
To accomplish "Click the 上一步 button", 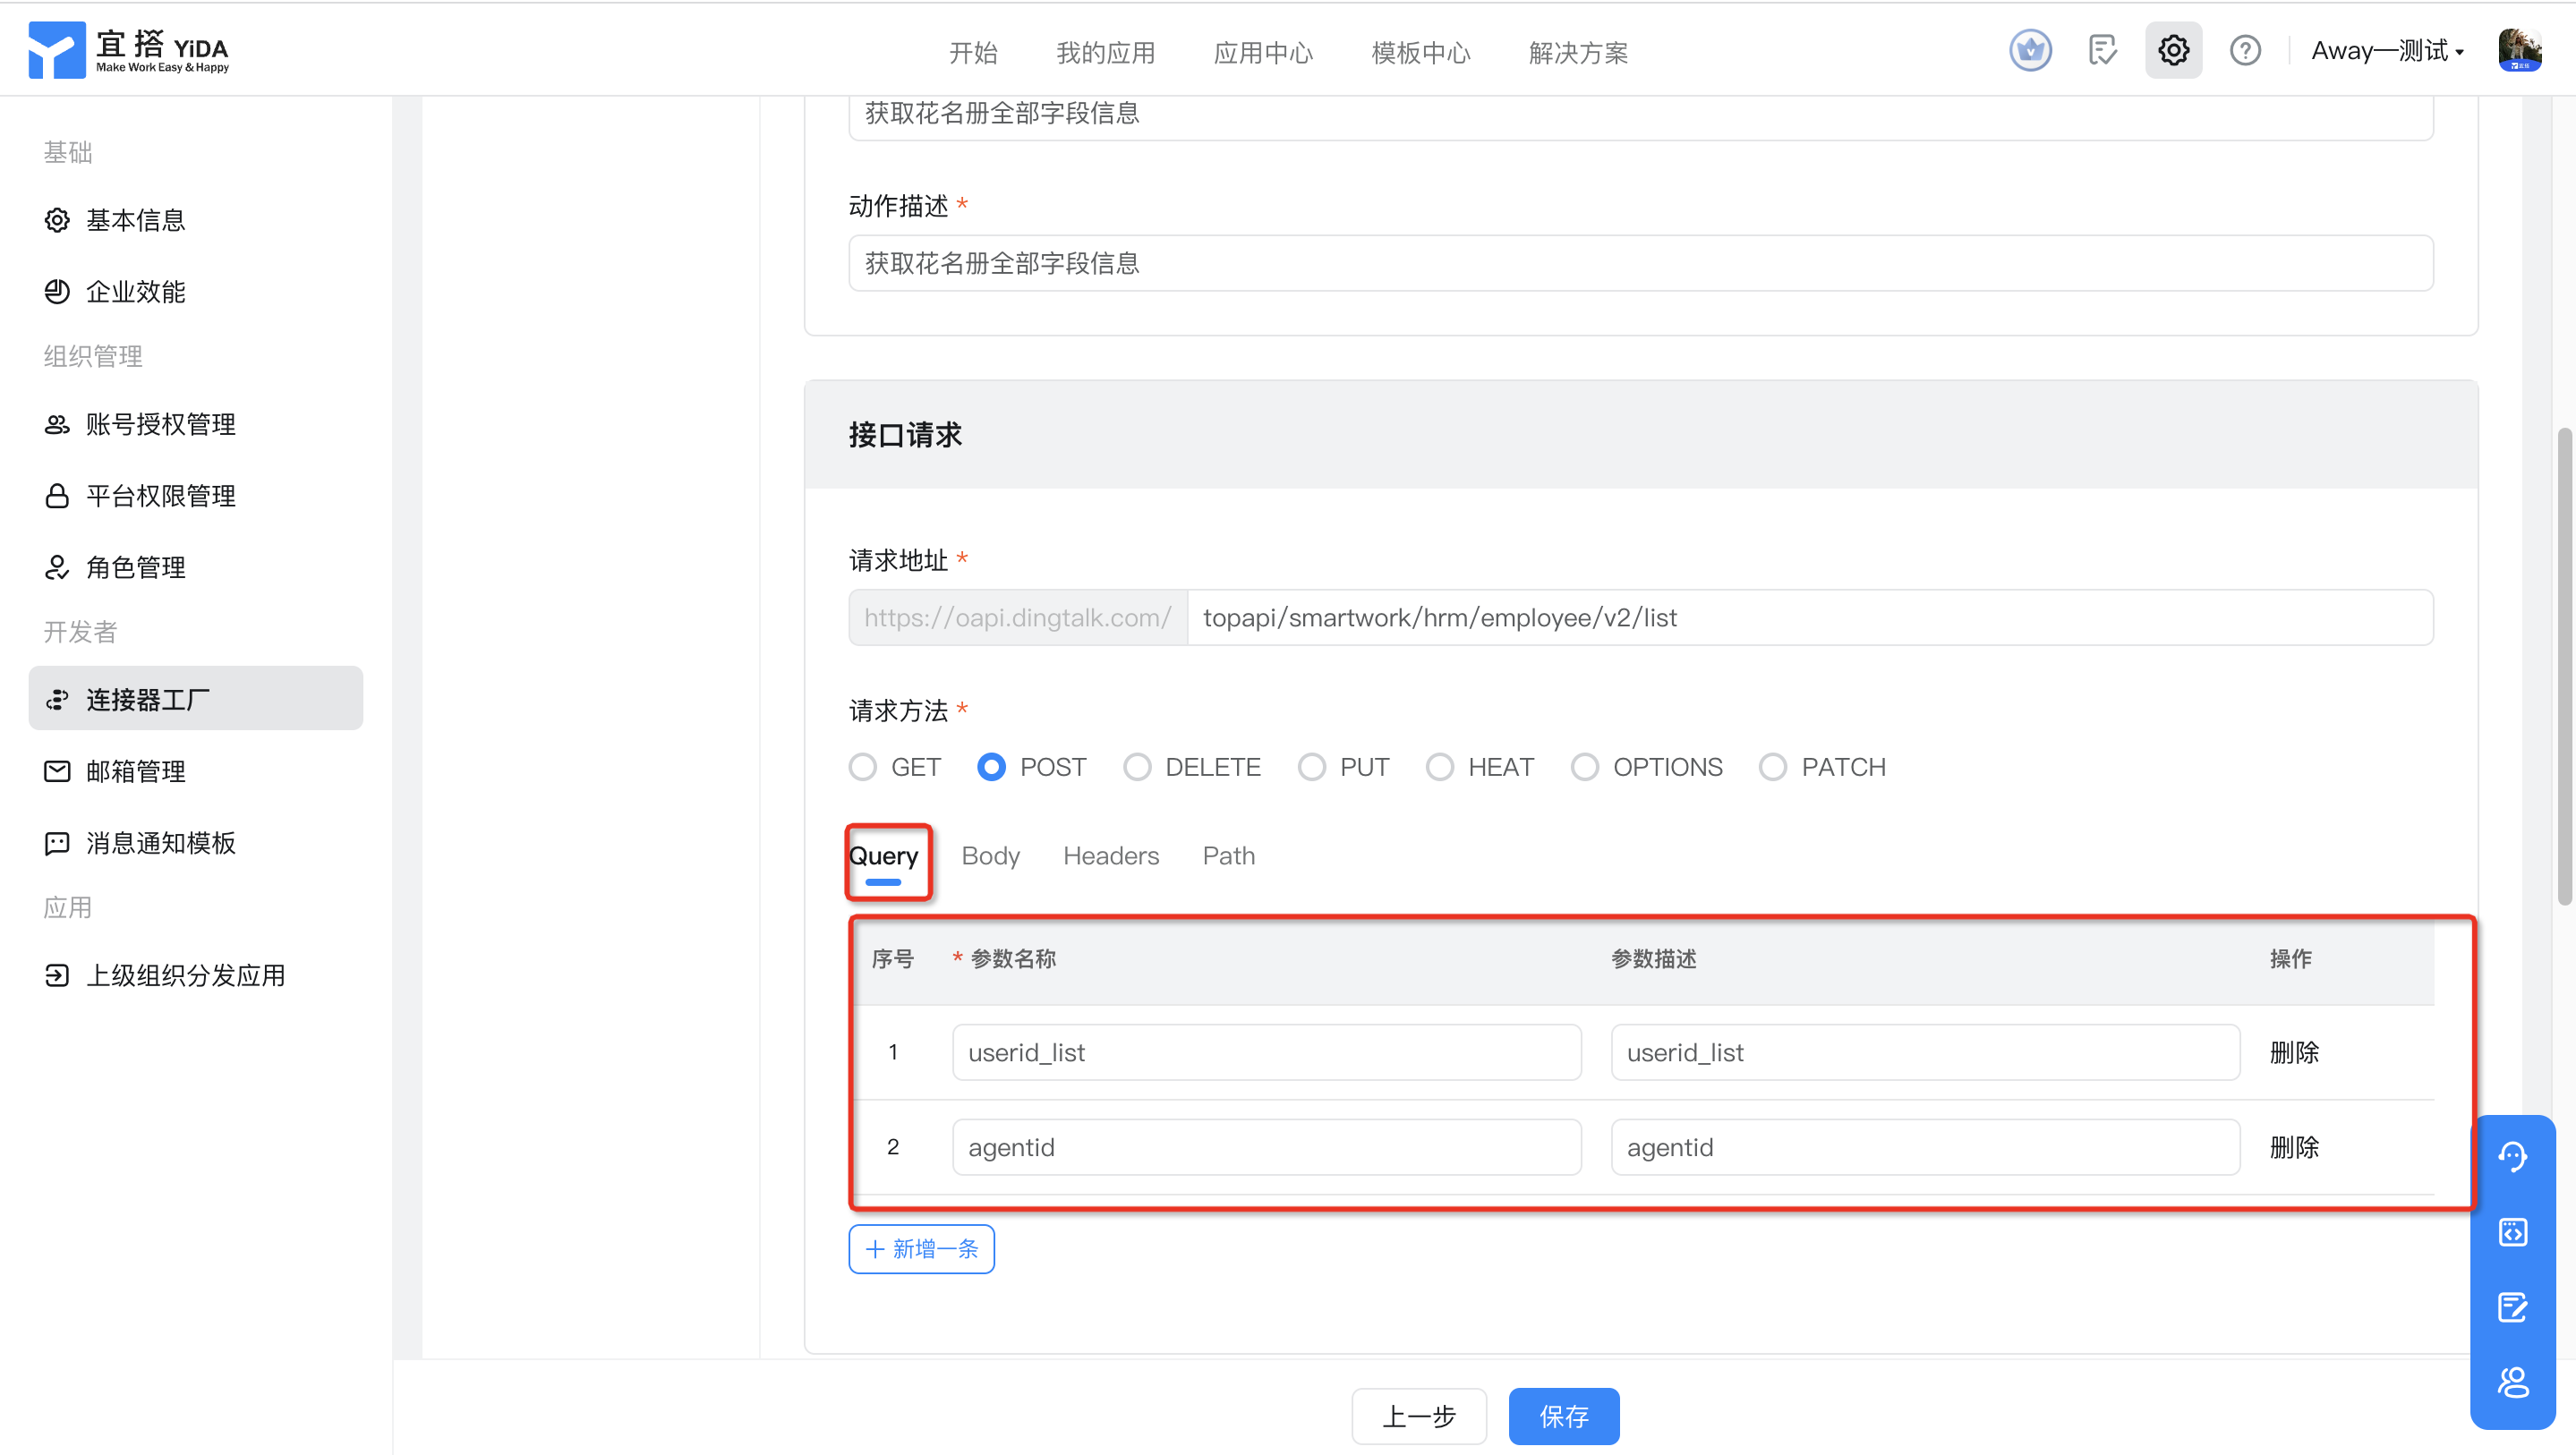I will (x=1419, y=1418).
